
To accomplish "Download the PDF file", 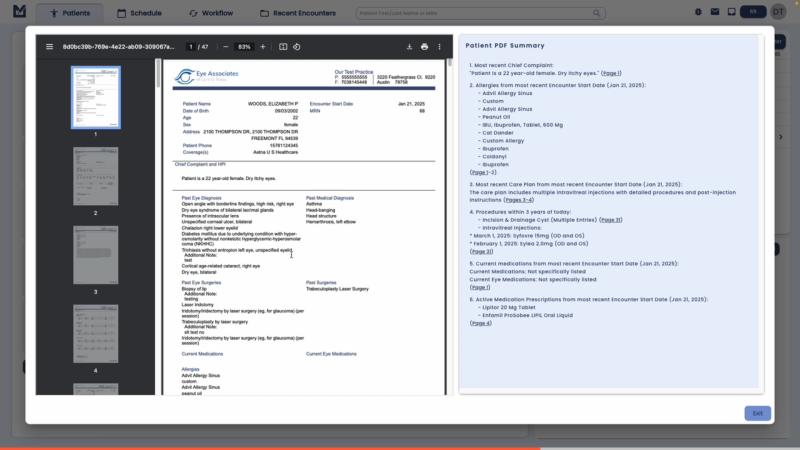I will (x=409, y=46).
